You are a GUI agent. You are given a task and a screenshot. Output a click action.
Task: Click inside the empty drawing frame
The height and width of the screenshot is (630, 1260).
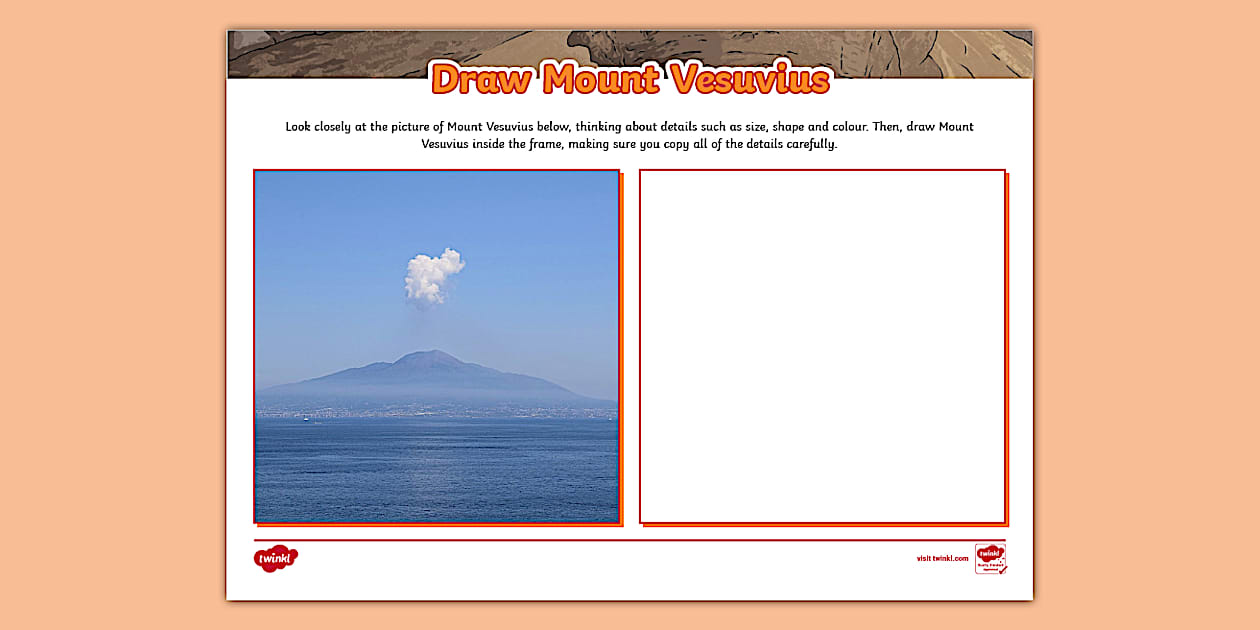822,345
